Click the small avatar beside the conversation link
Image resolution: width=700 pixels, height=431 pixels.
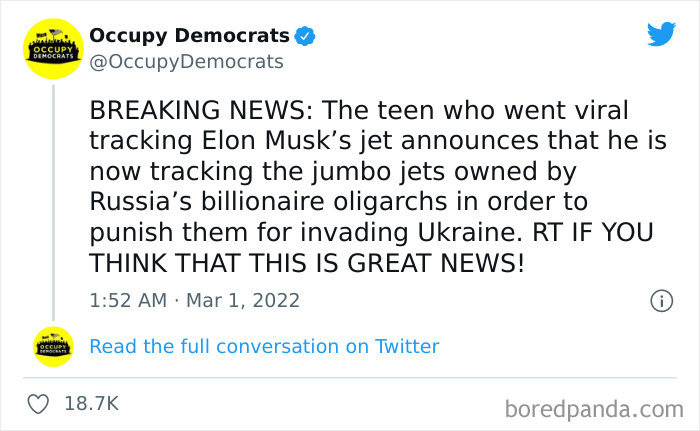(x=53, y=347)
